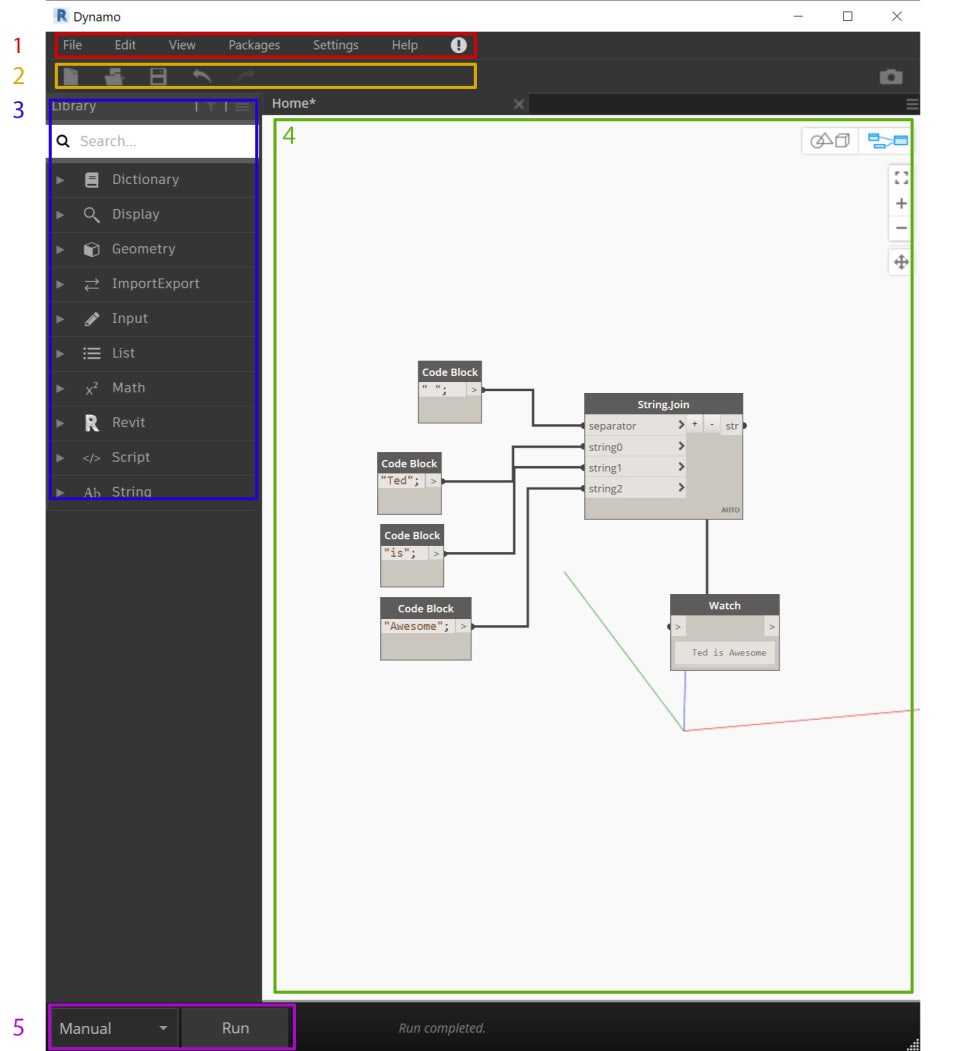Screen dimensions: 966x1051
Task: Open the notifications alert icon
Action: 457,45
